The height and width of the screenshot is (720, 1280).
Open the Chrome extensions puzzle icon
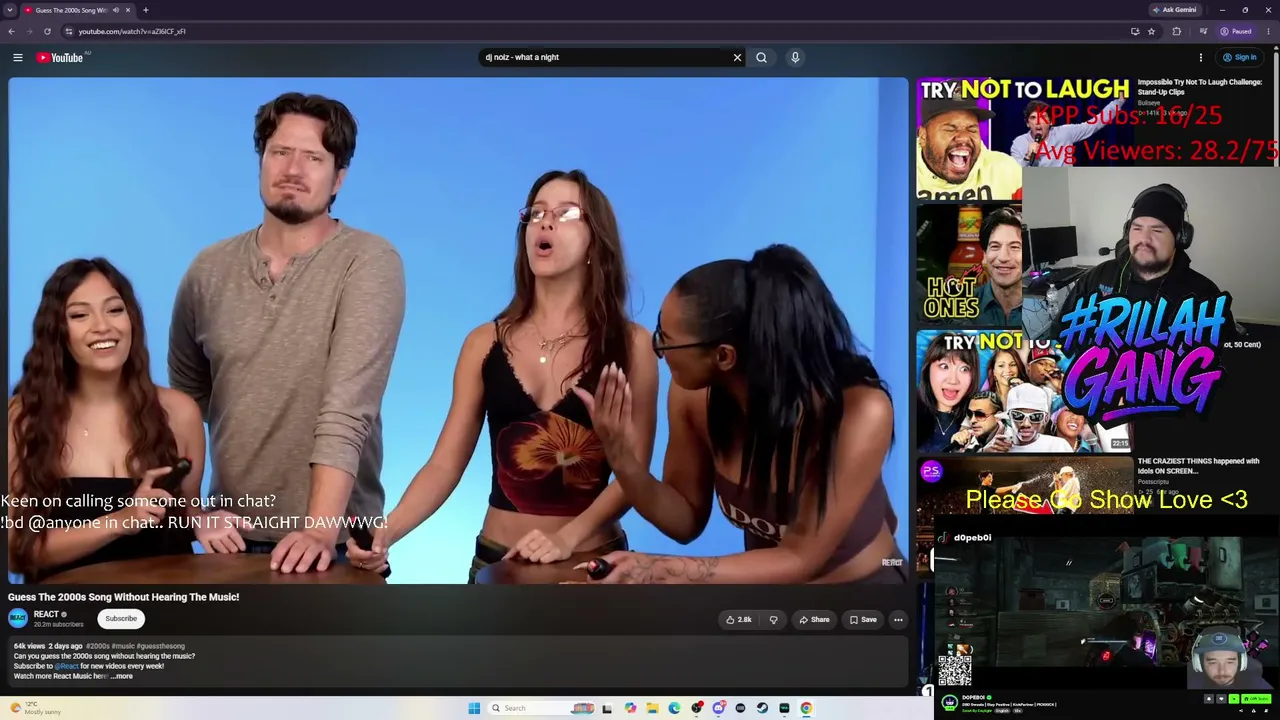[1176, 31]
